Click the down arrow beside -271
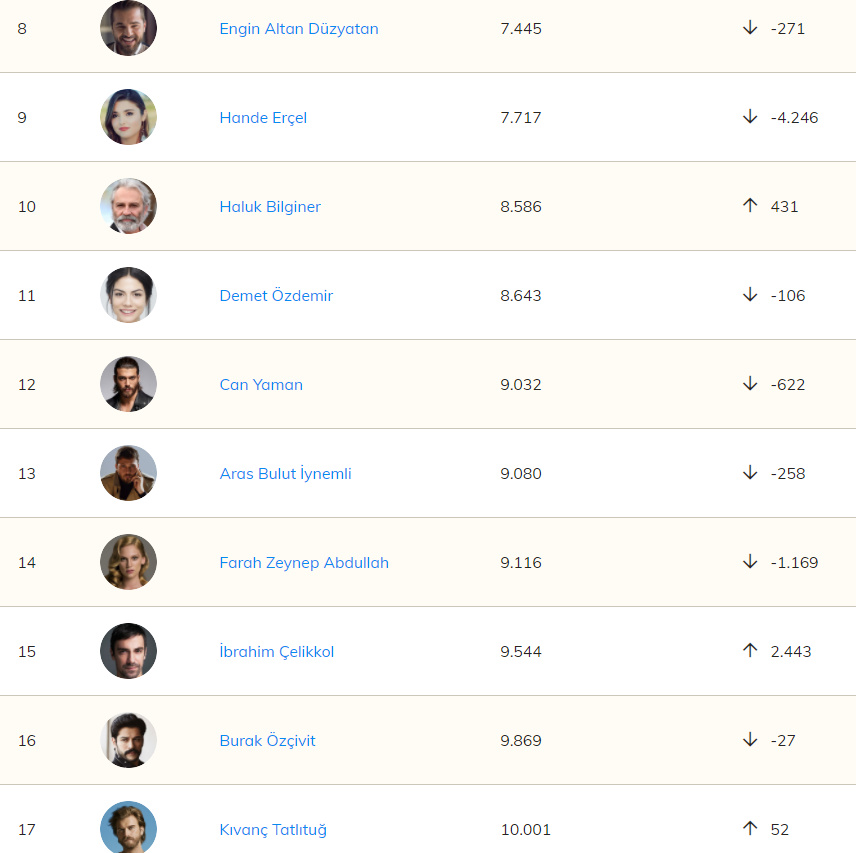 click(x=750, y=28)
